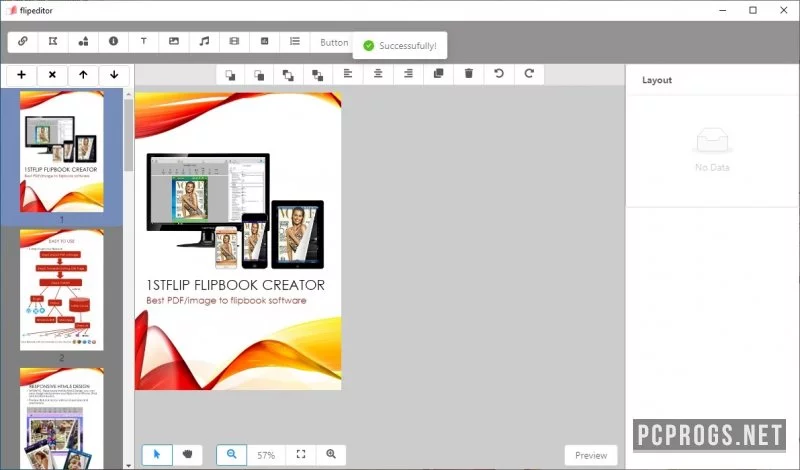Click the devices mockup image on canvas

point(235,211)
